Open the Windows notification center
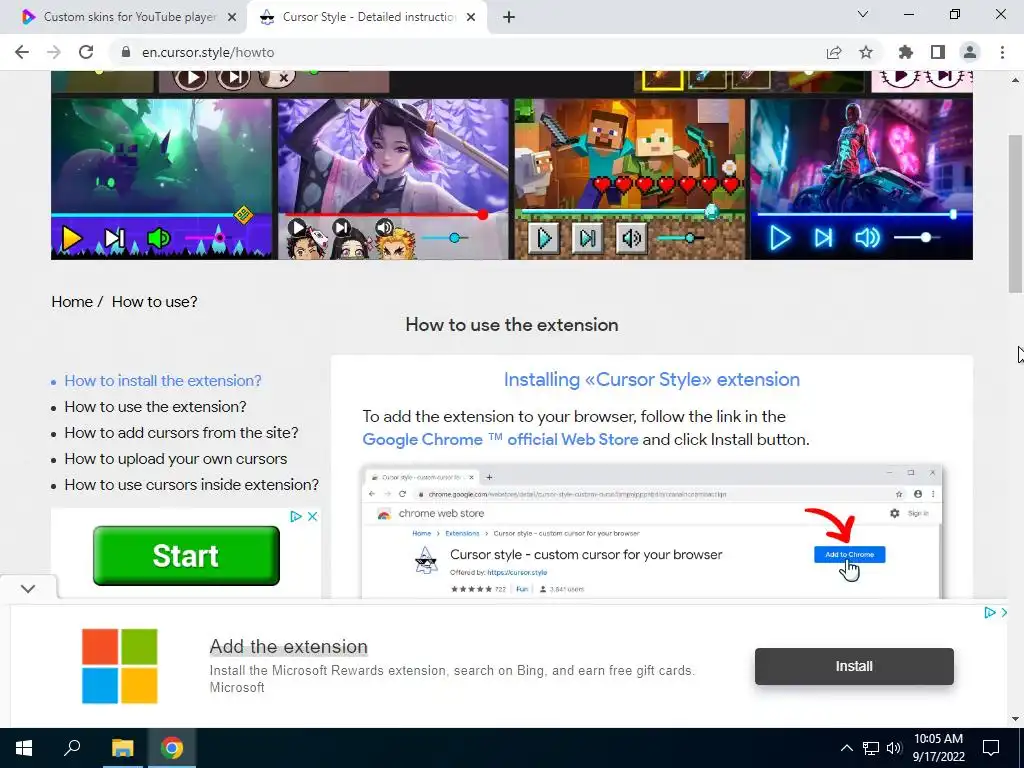The width and height of the screenshot is (1024, 768). coord(991,748)
